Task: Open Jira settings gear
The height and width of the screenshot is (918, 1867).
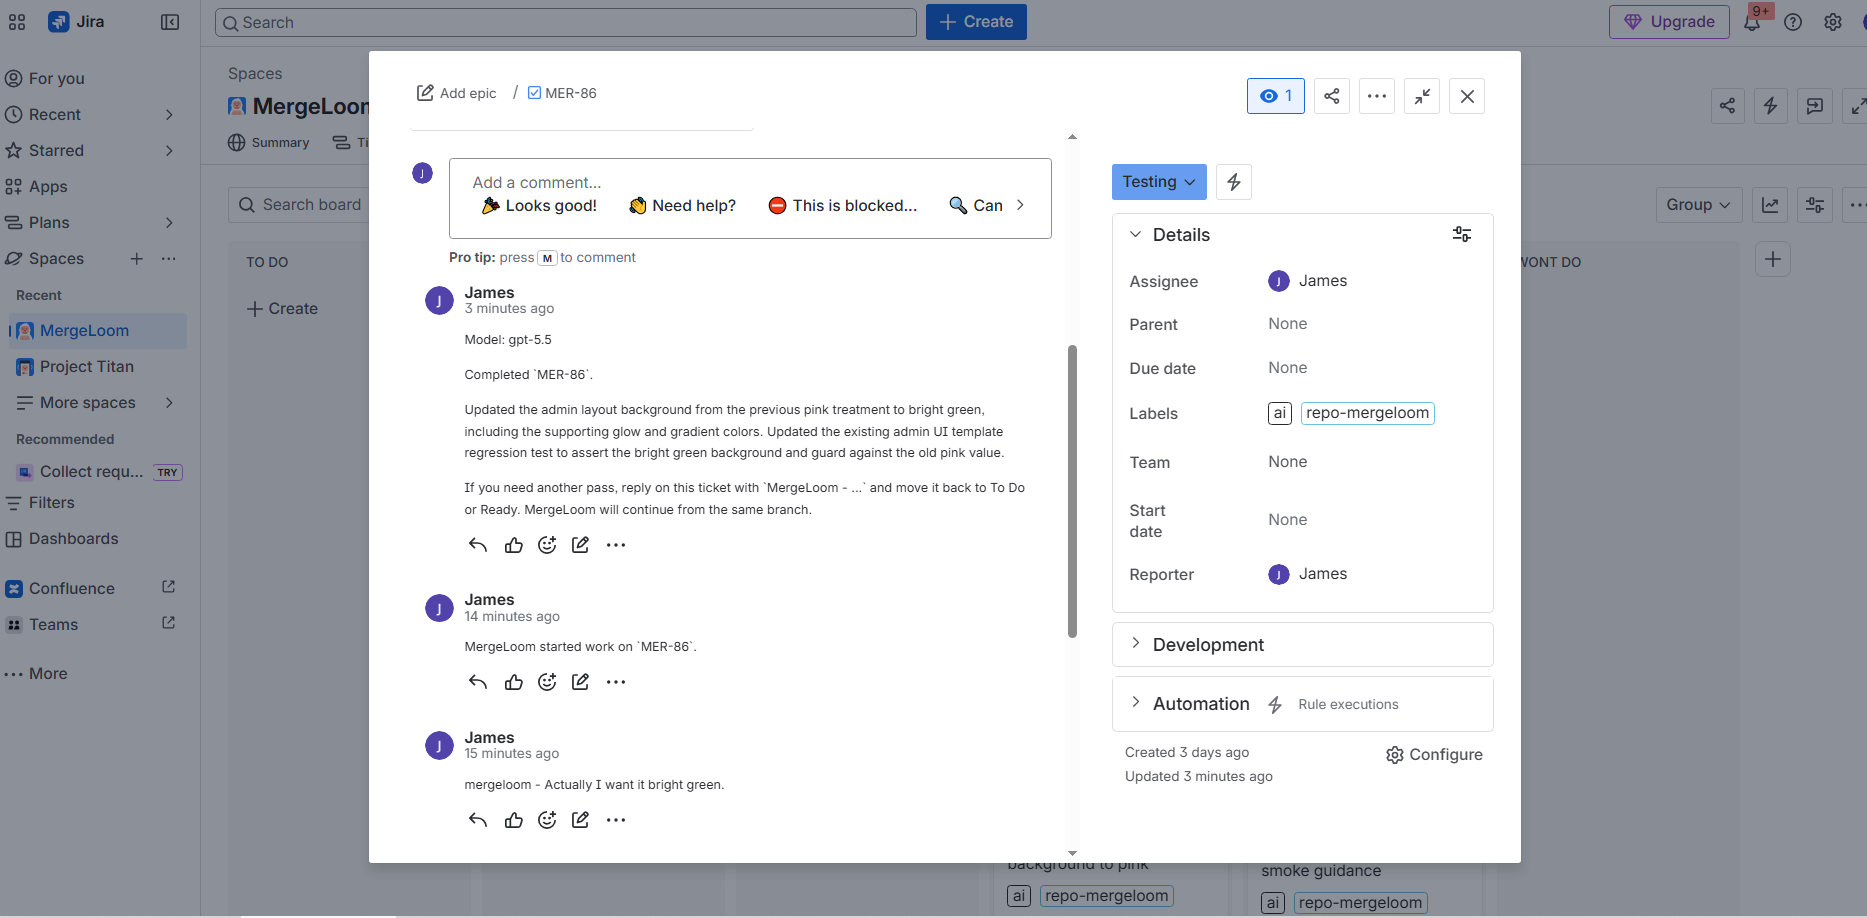Action: click(1833, 22)
